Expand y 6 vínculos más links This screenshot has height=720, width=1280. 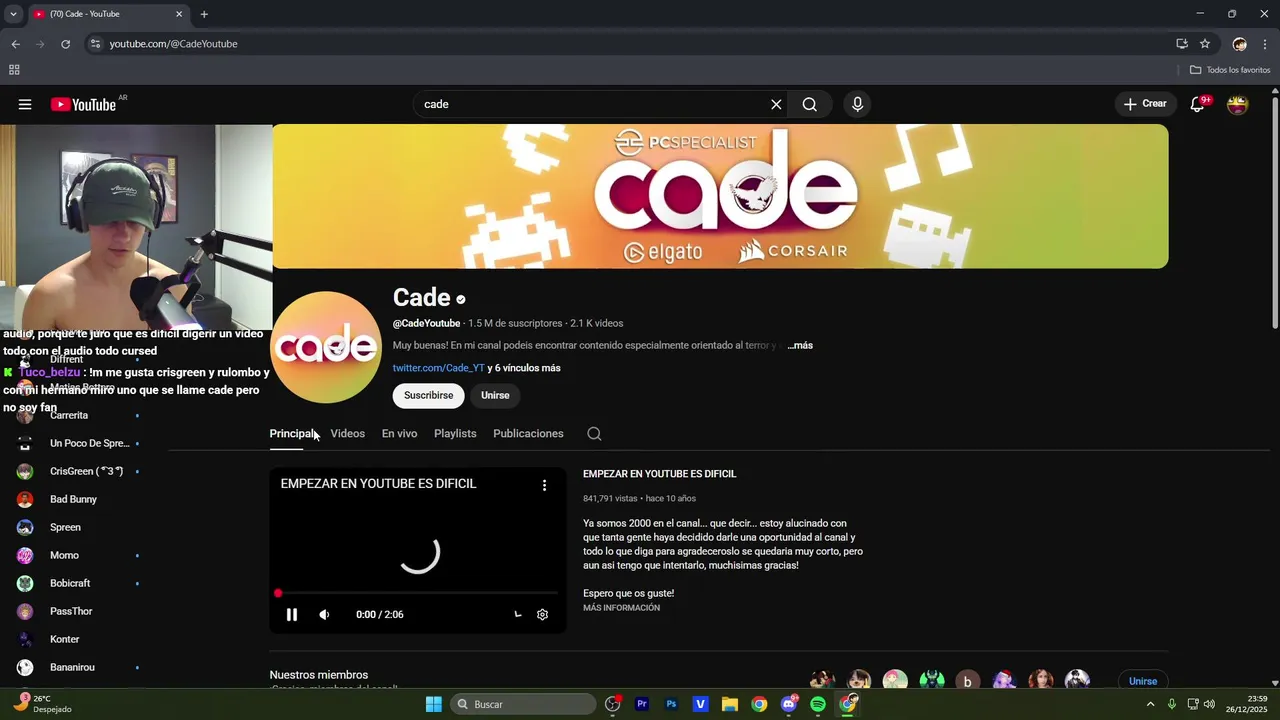(524, 368)
